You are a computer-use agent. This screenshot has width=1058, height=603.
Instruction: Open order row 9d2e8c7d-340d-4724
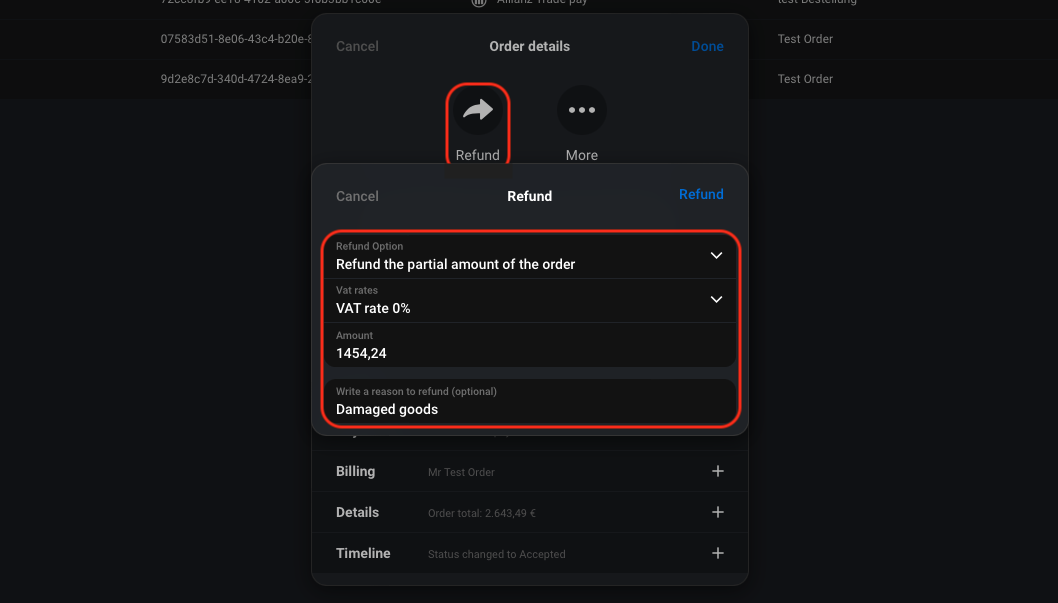point(236,79)
